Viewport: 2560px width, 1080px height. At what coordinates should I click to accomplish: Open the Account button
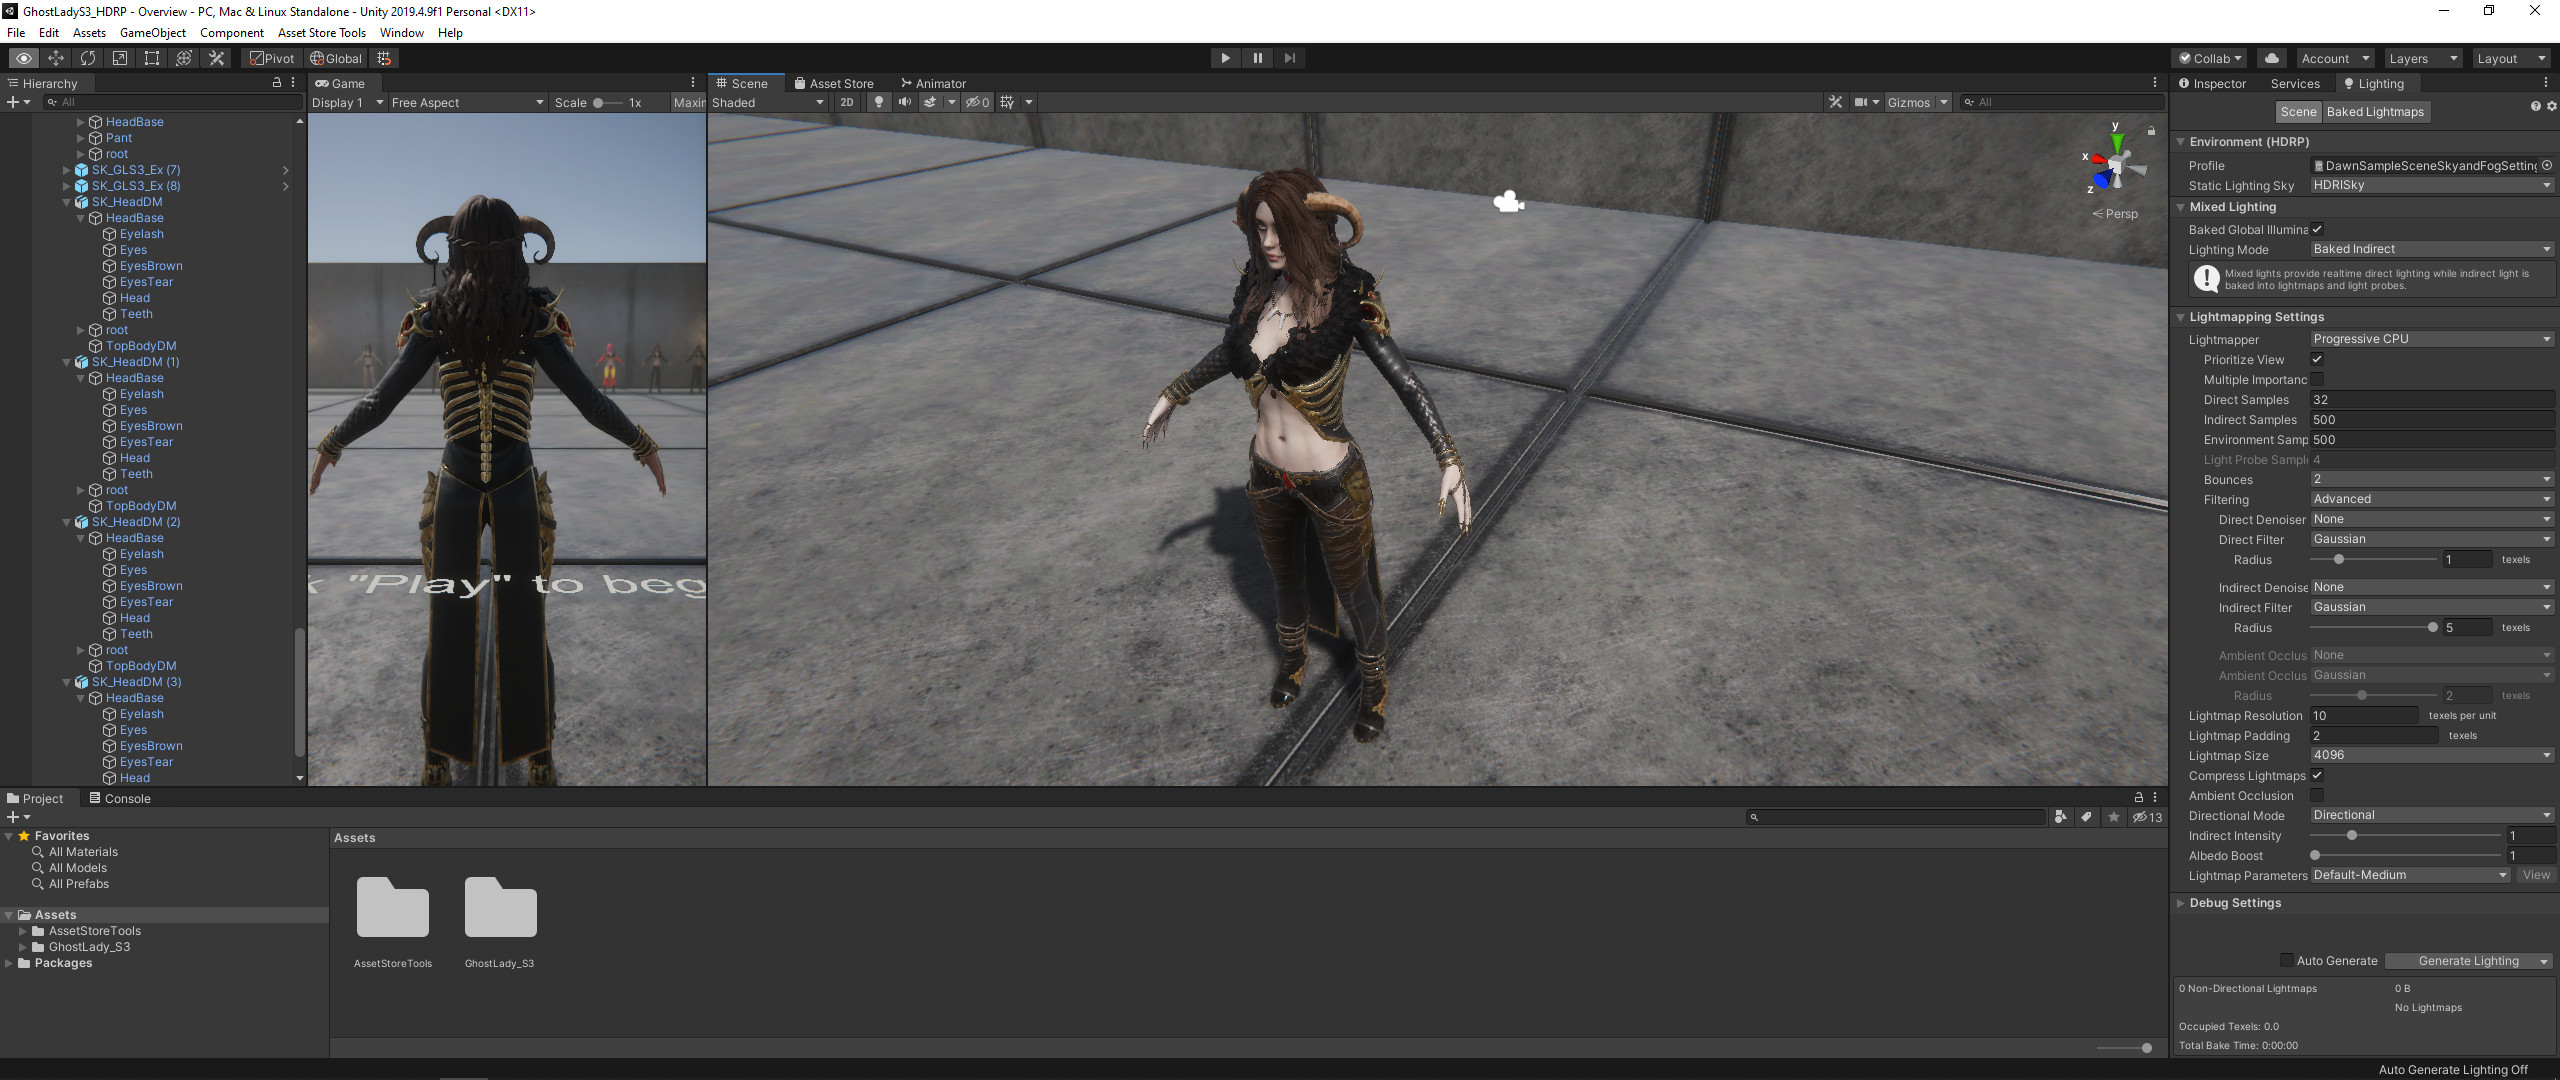click(x=2334, y=58)
